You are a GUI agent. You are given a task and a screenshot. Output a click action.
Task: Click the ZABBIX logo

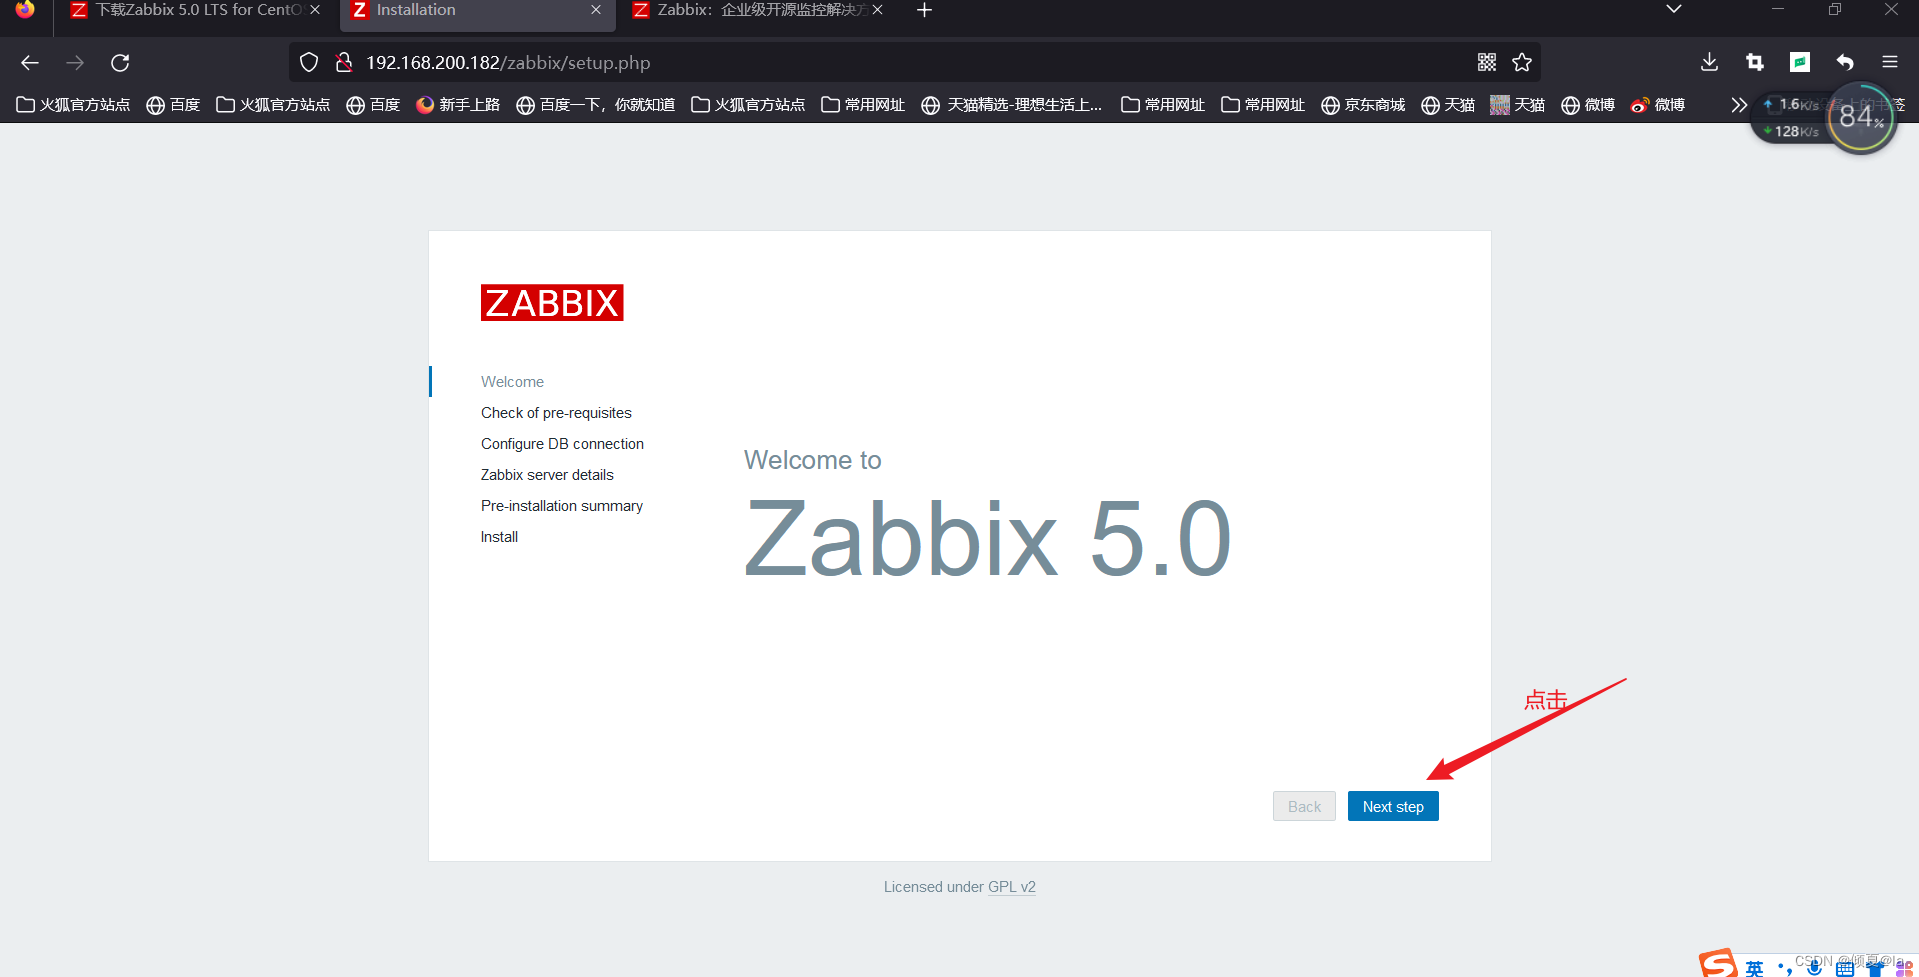[552, 302]
